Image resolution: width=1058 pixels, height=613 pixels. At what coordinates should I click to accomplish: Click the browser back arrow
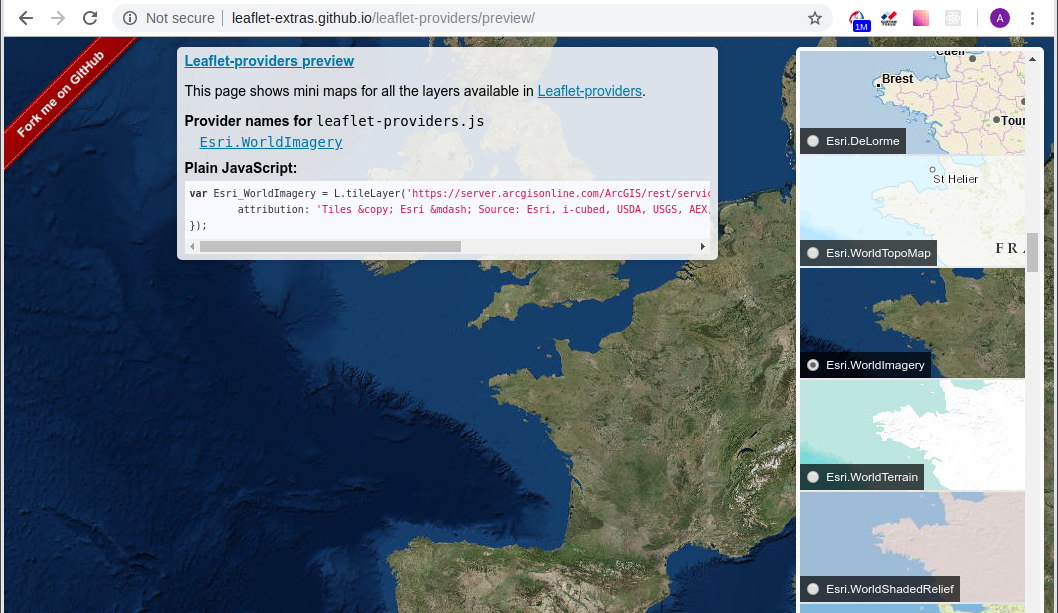[x=26, y=18]
